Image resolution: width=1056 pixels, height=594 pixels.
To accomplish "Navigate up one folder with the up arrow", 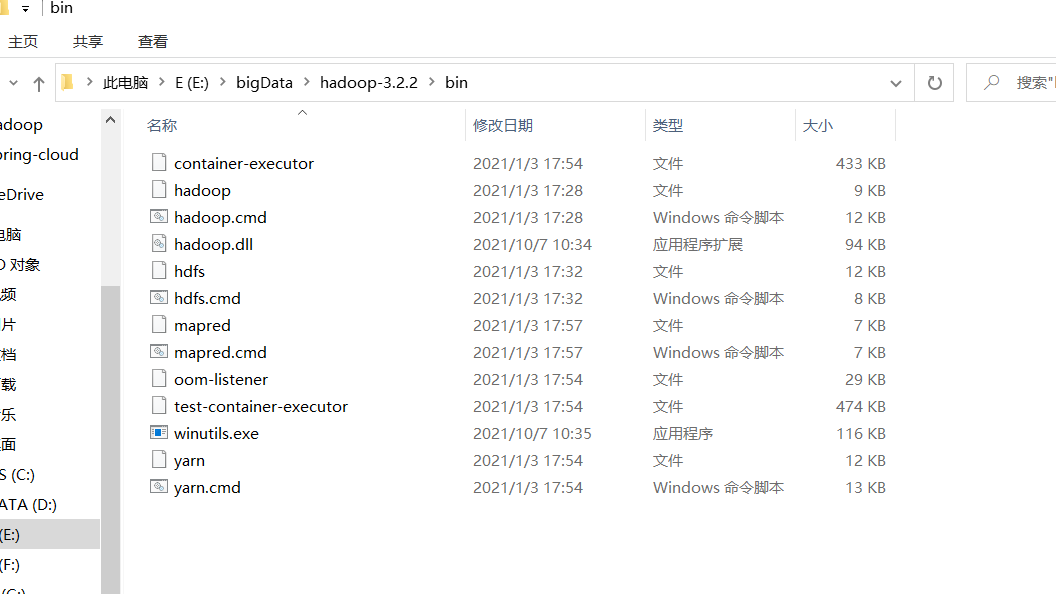I will [x=38, y=82].
